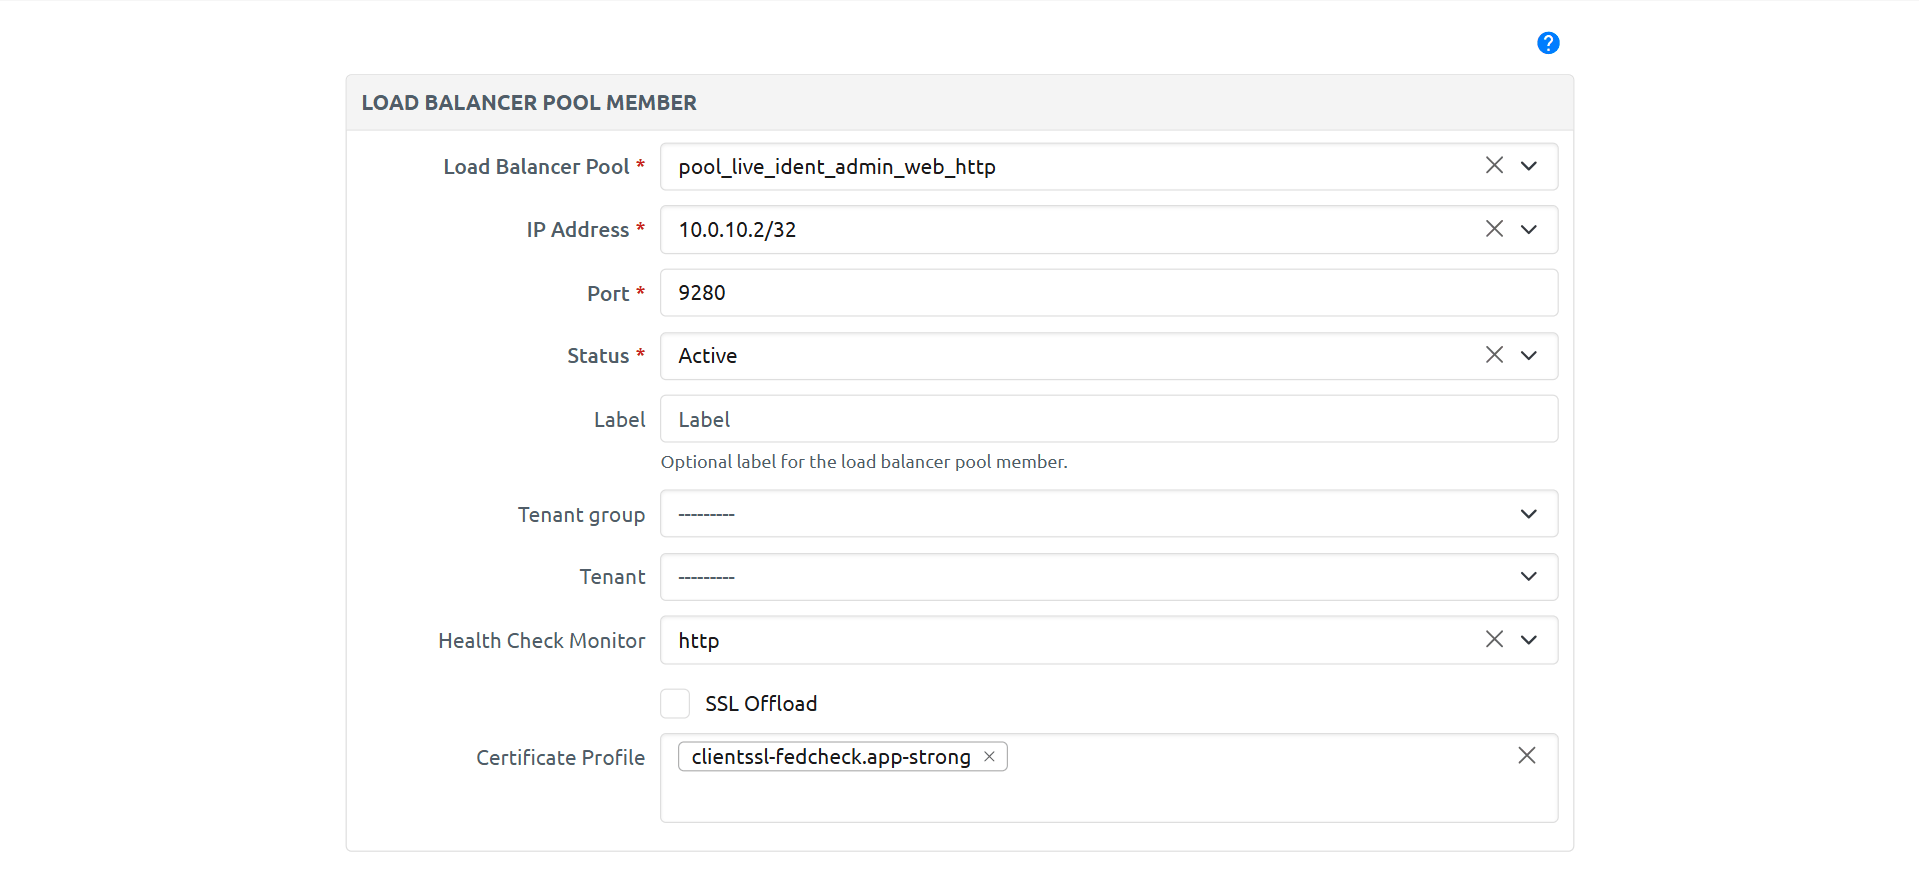
Task: Open the Tenant dropdown
Action: pyautogui.click(x=1108, y=577)
